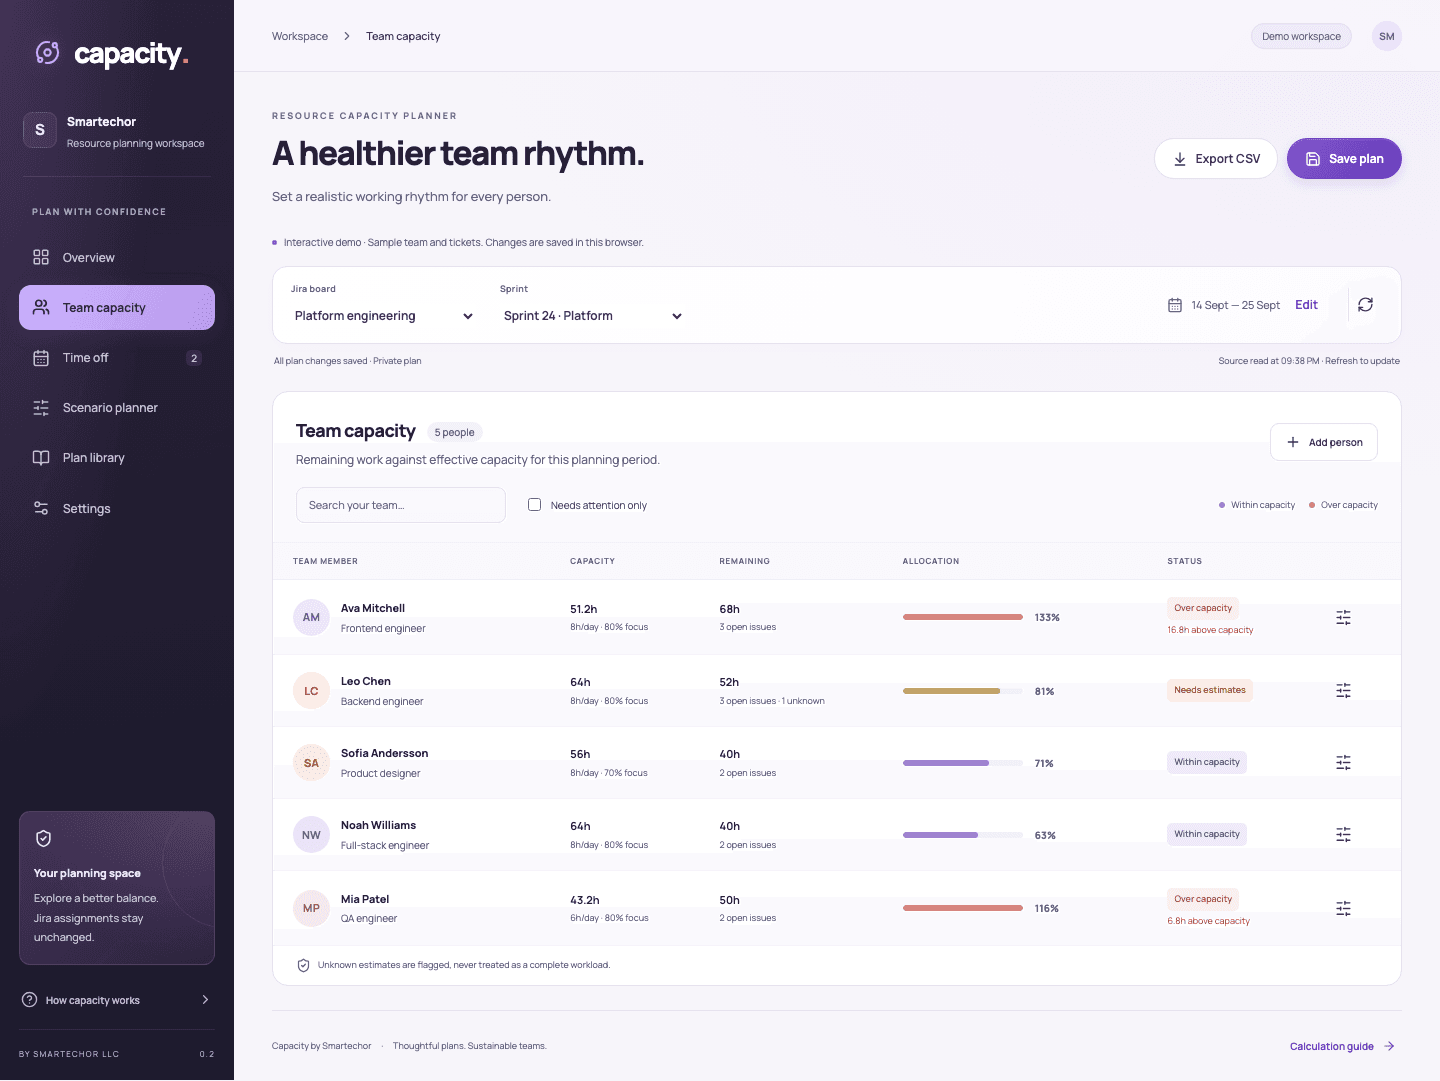
Task: Click the Time off calendar icon
Action: point(41,358)
